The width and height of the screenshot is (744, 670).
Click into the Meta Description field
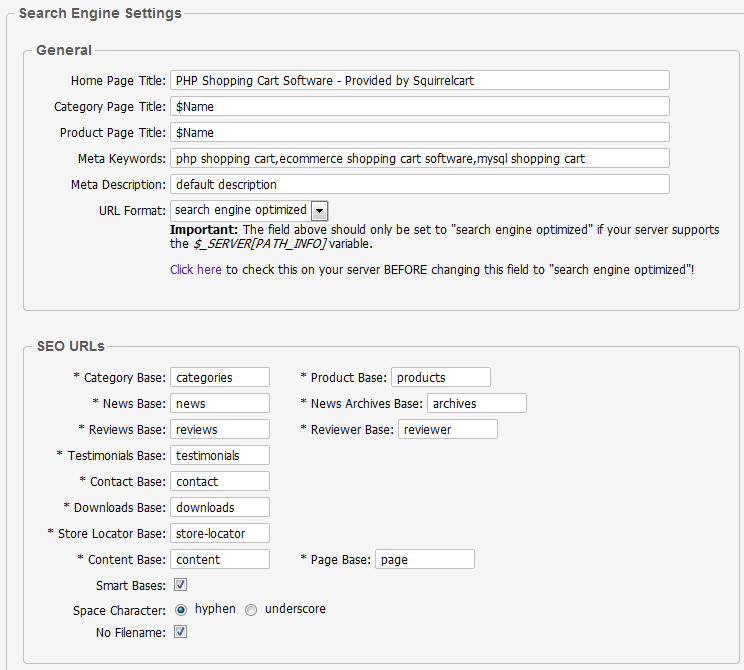click(x=419, y=184)
